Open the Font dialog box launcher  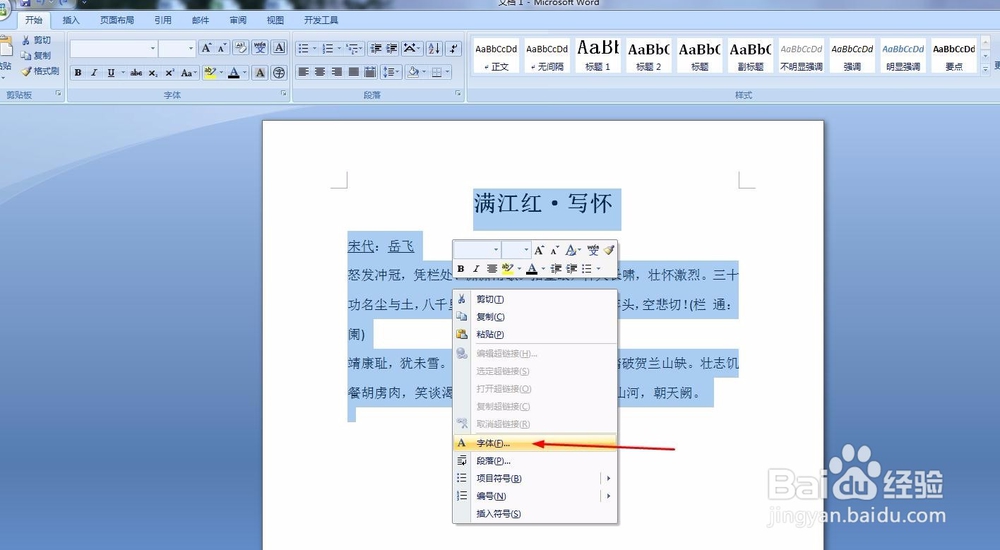284,94
